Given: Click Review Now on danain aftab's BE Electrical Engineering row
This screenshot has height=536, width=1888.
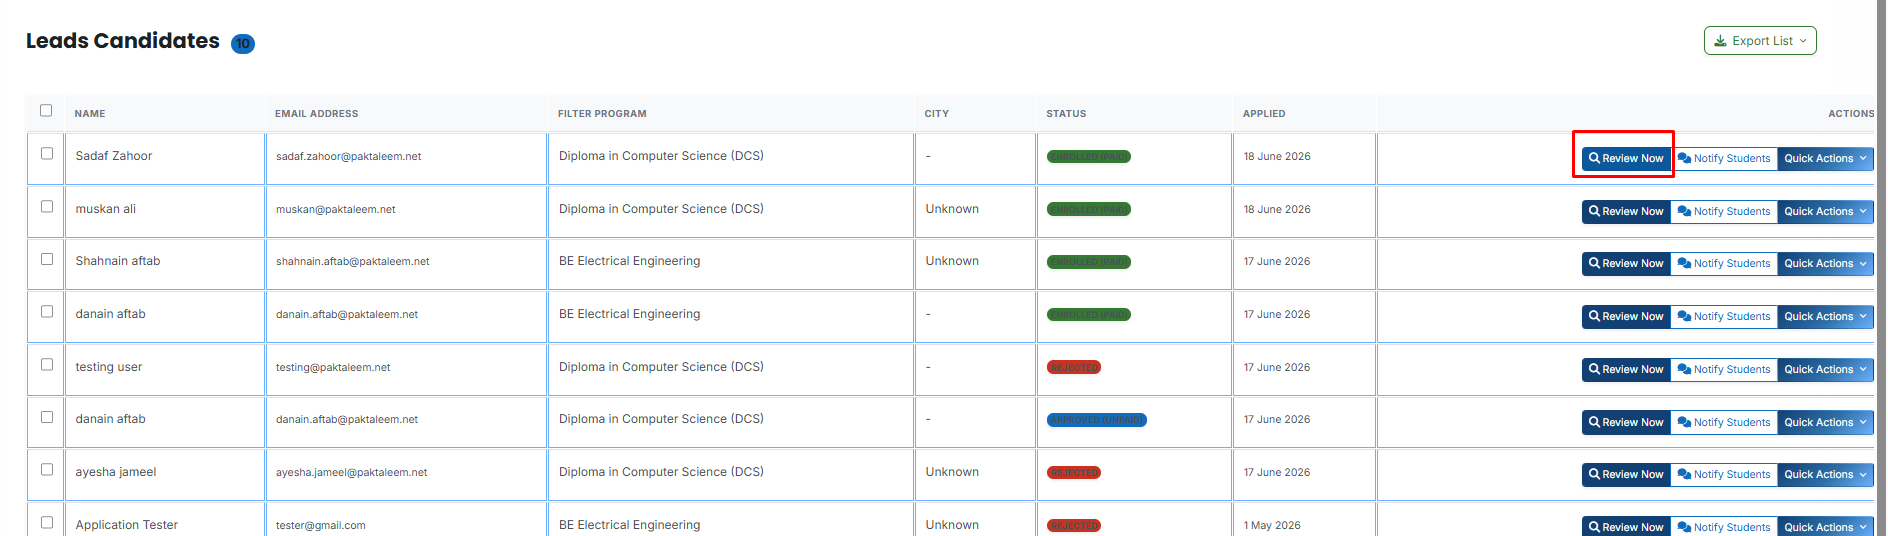Looking at the screenshot, I should click(x=1626, y=317).
